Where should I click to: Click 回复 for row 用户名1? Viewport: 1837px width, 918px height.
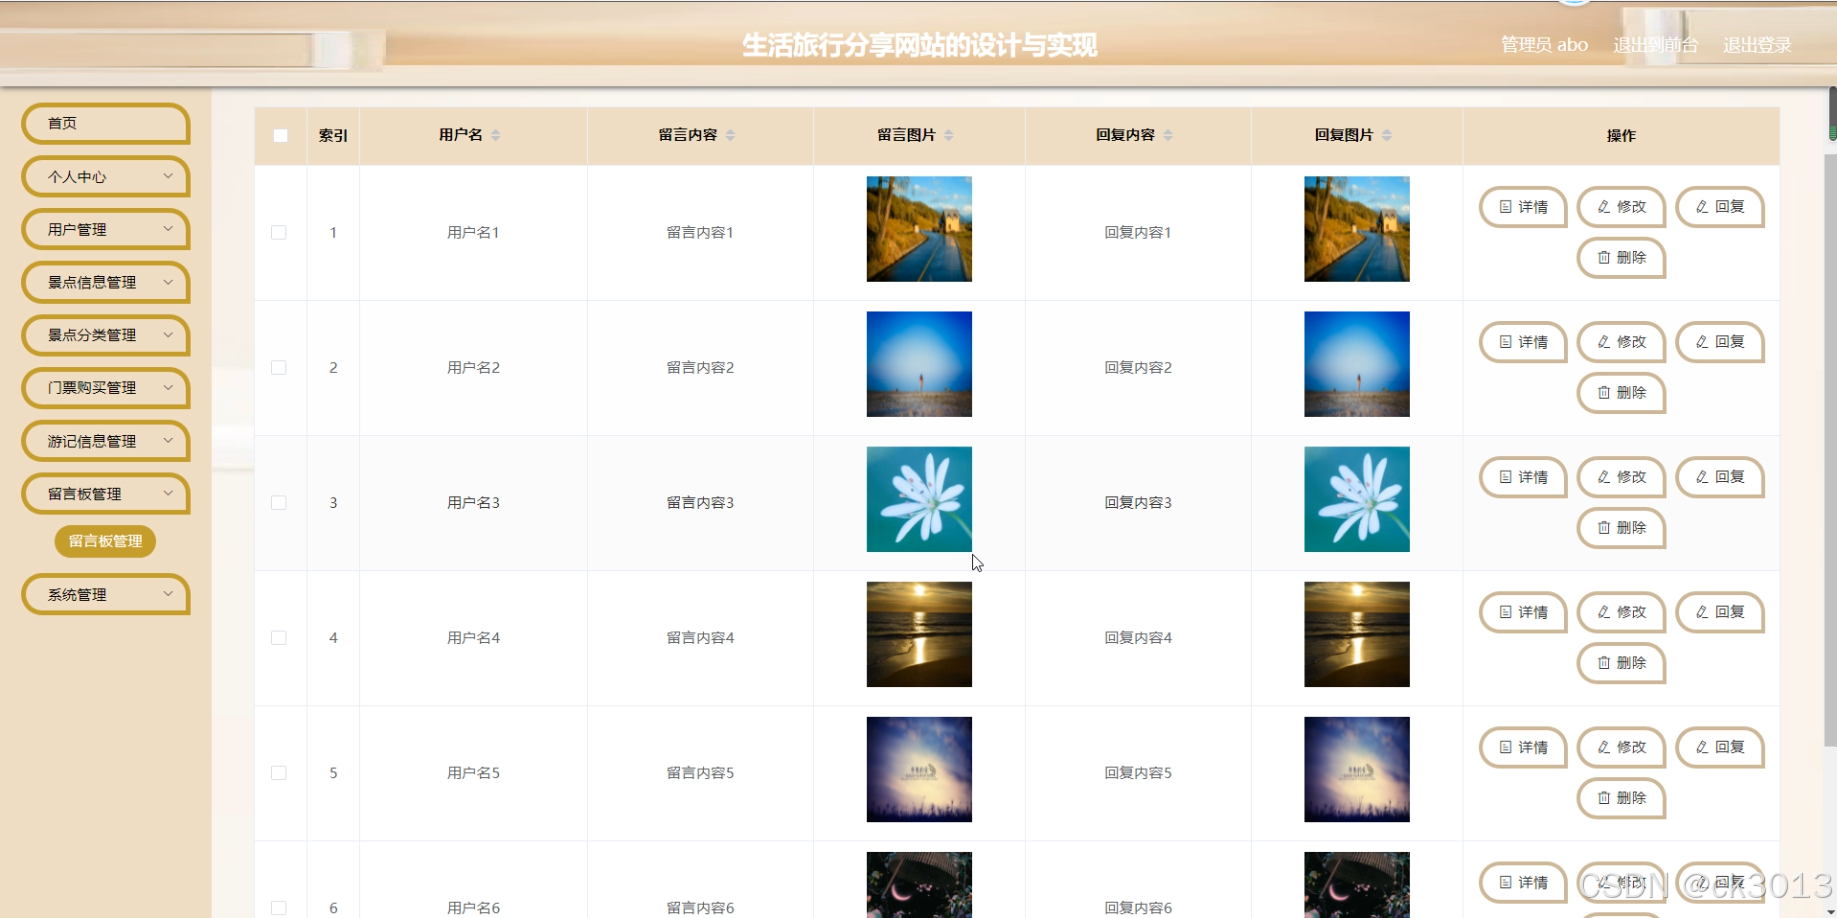(1719, 207)
